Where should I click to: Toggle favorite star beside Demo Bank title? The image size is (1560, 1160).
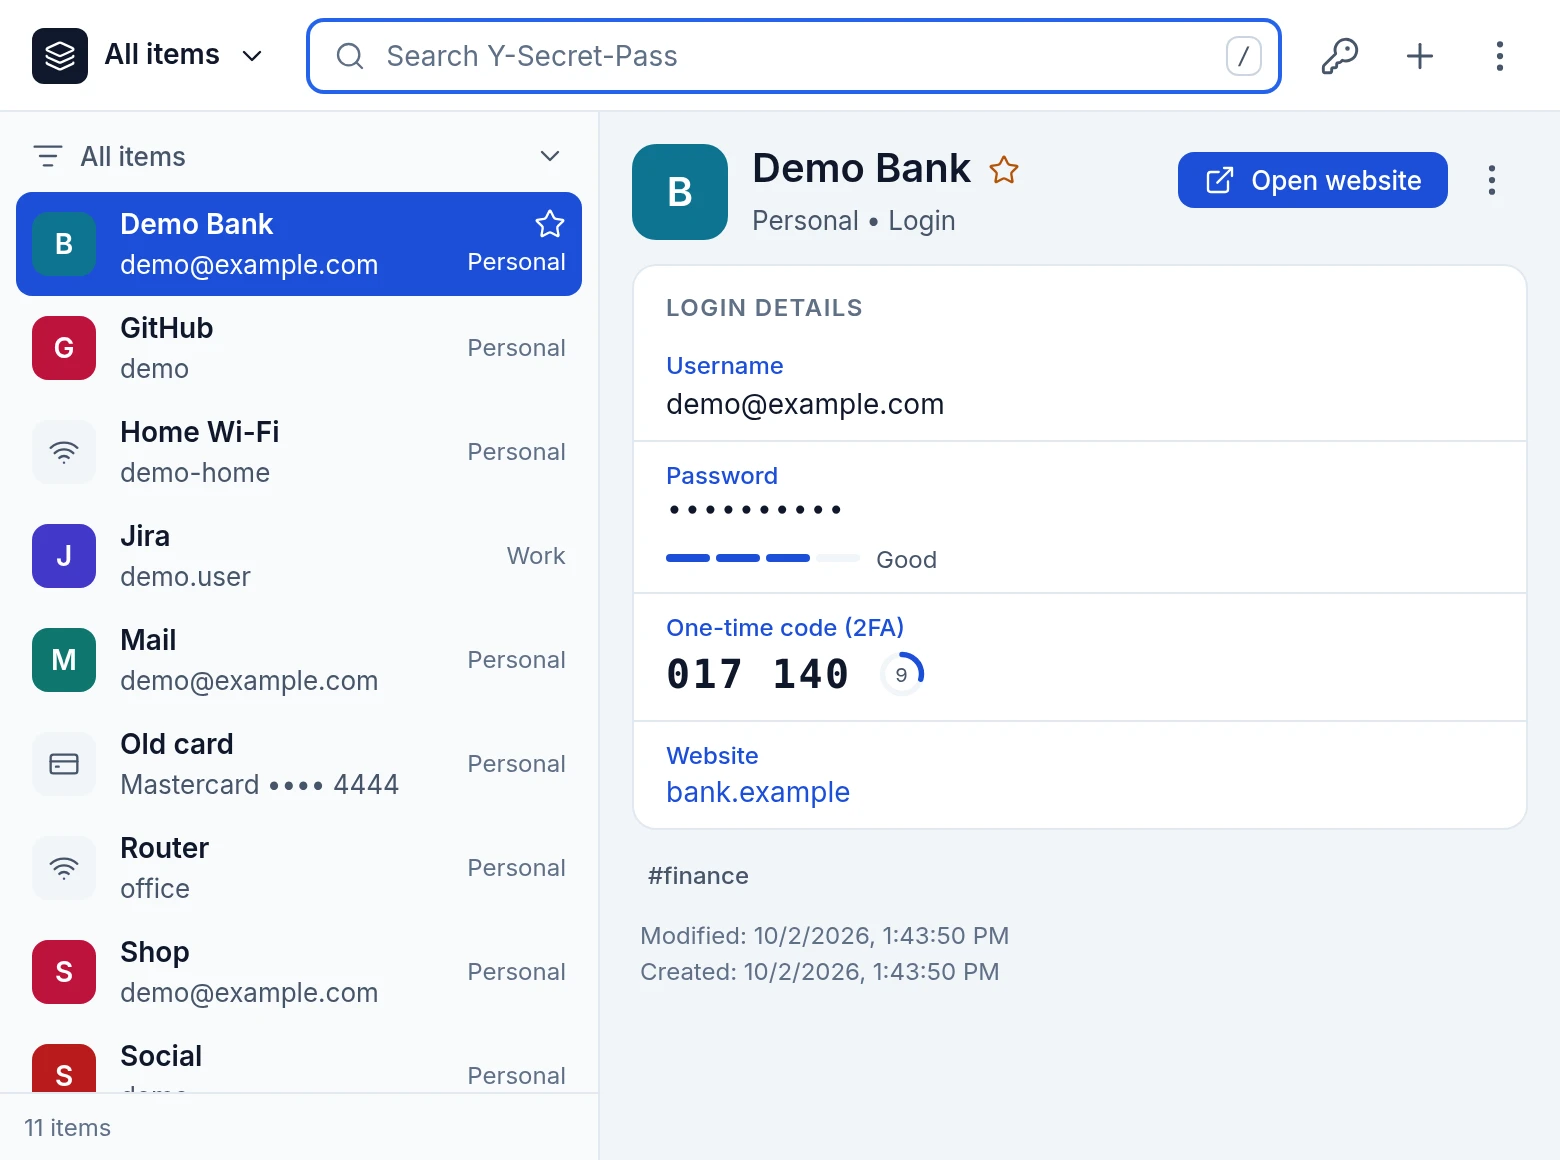tap(1003, 170)
